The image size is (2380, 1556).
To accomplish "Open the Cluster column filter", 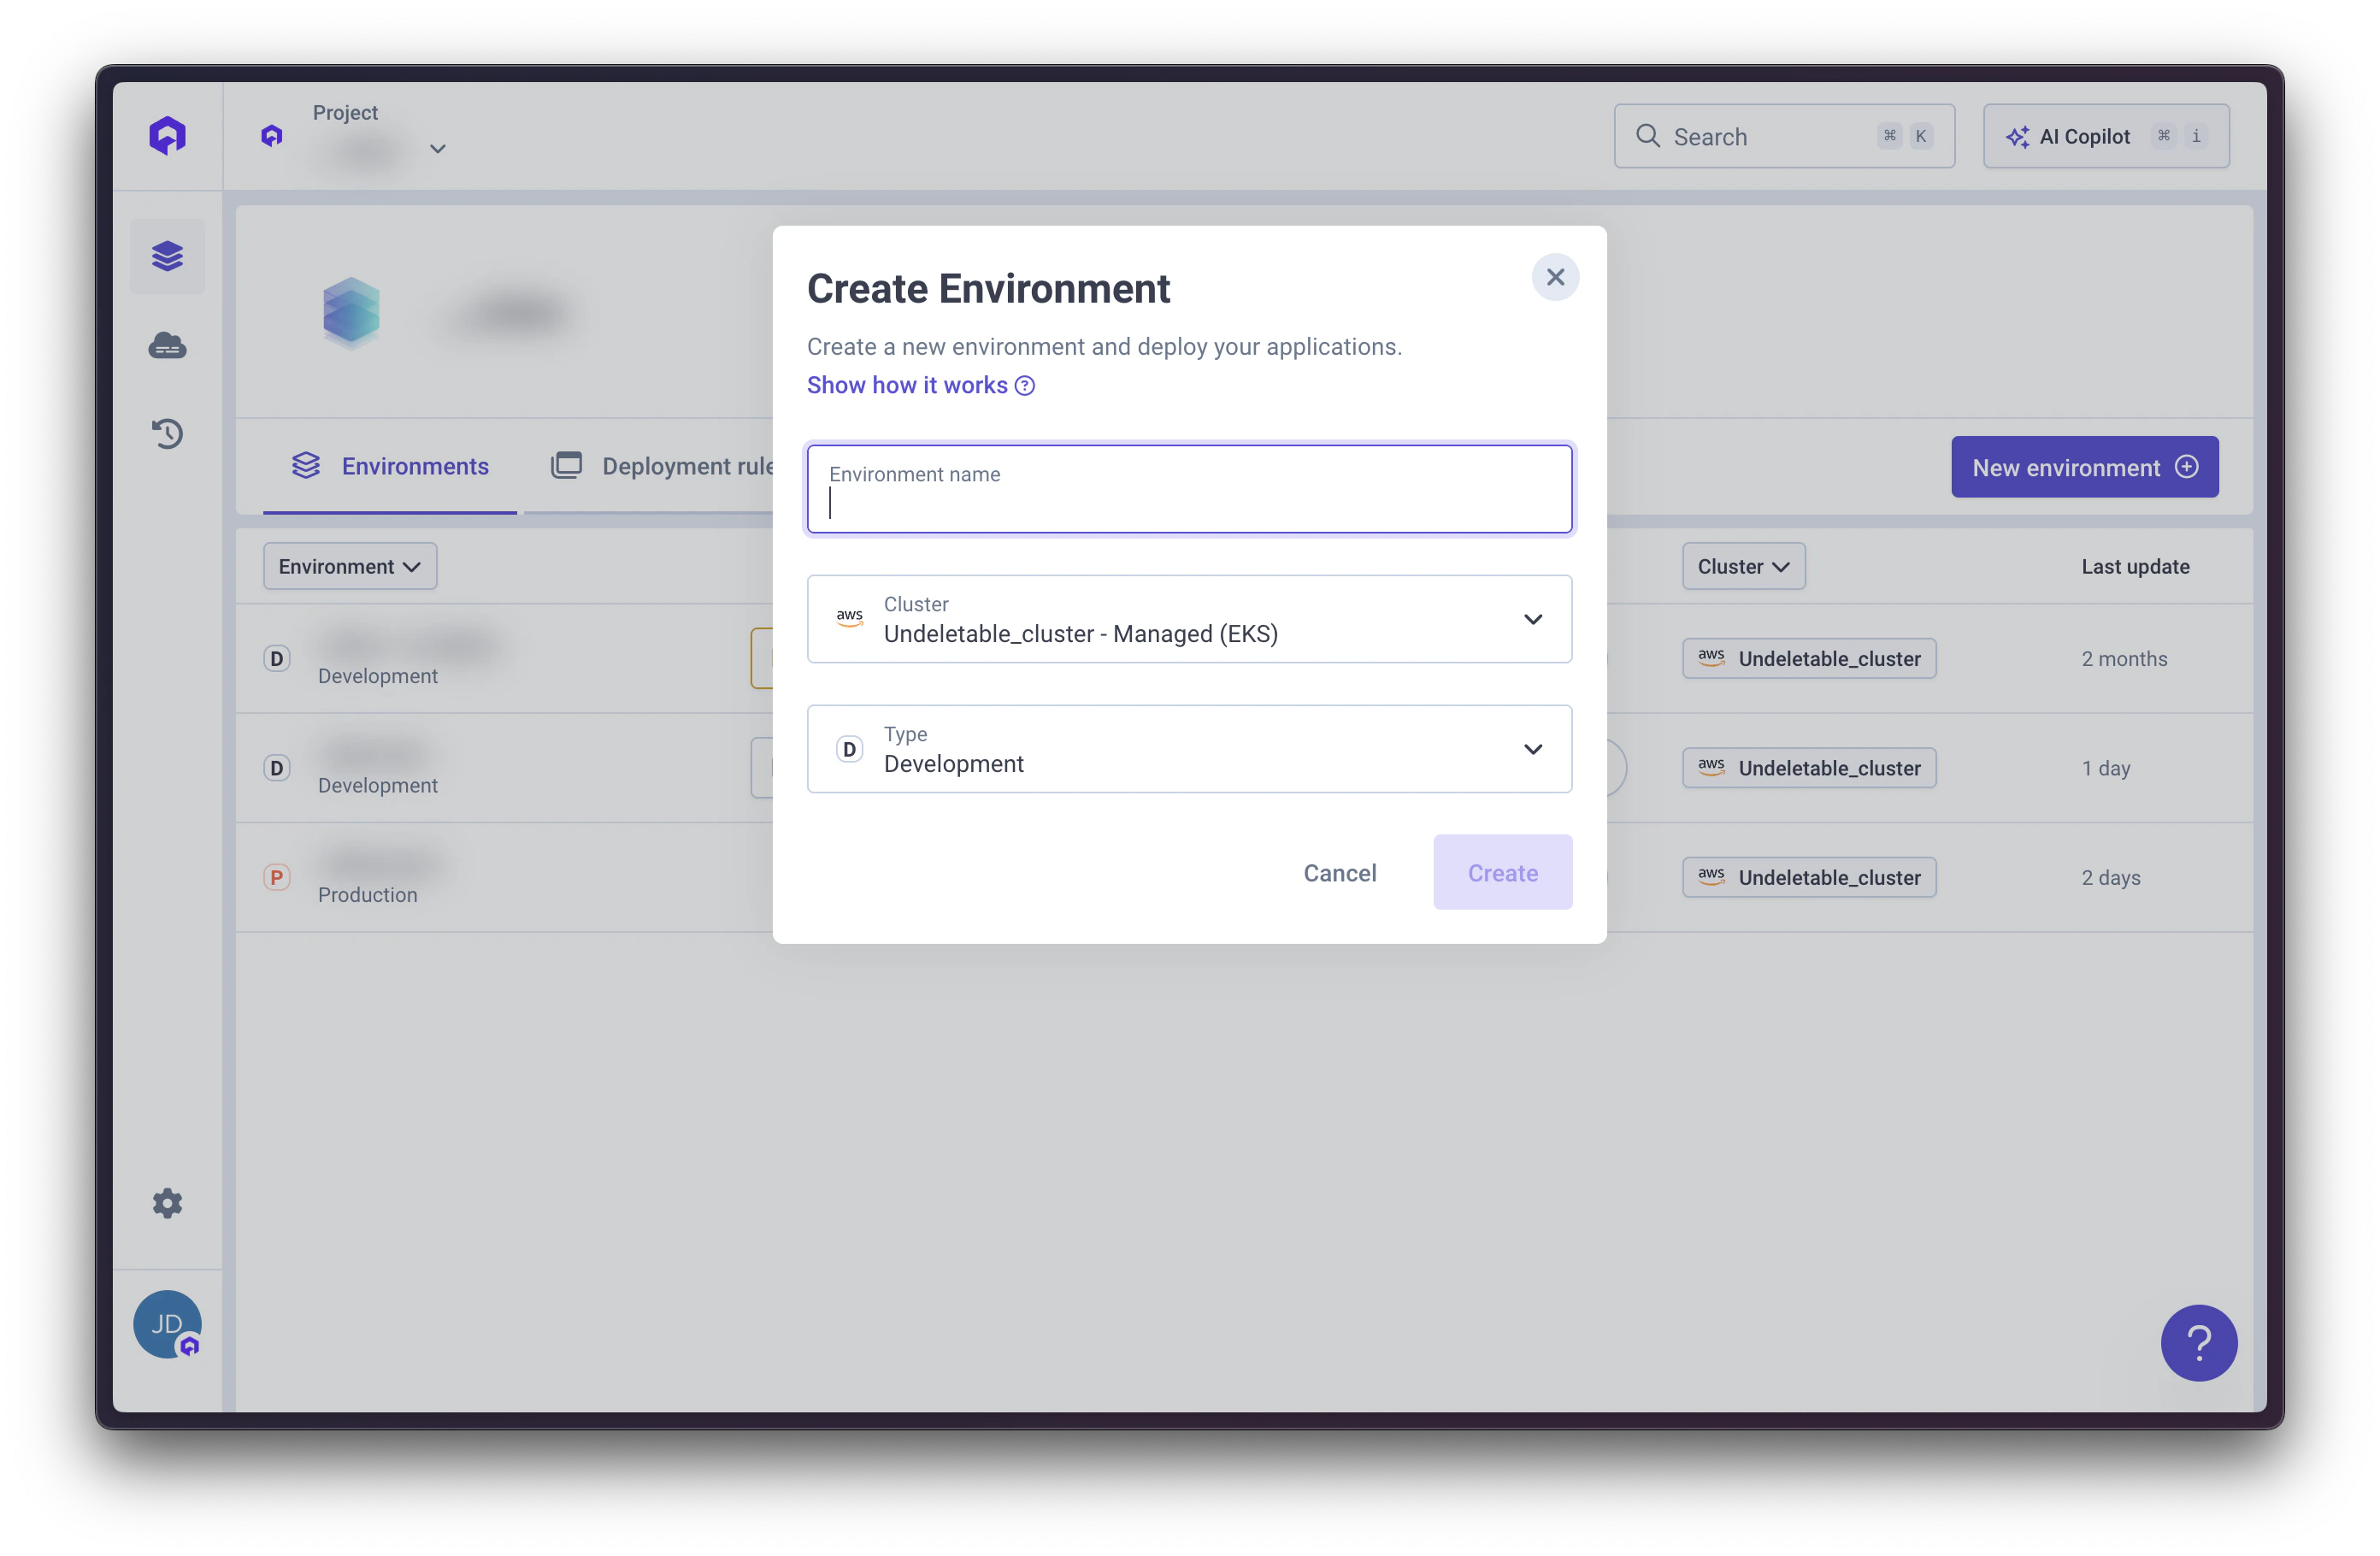I will [1742, 565].
